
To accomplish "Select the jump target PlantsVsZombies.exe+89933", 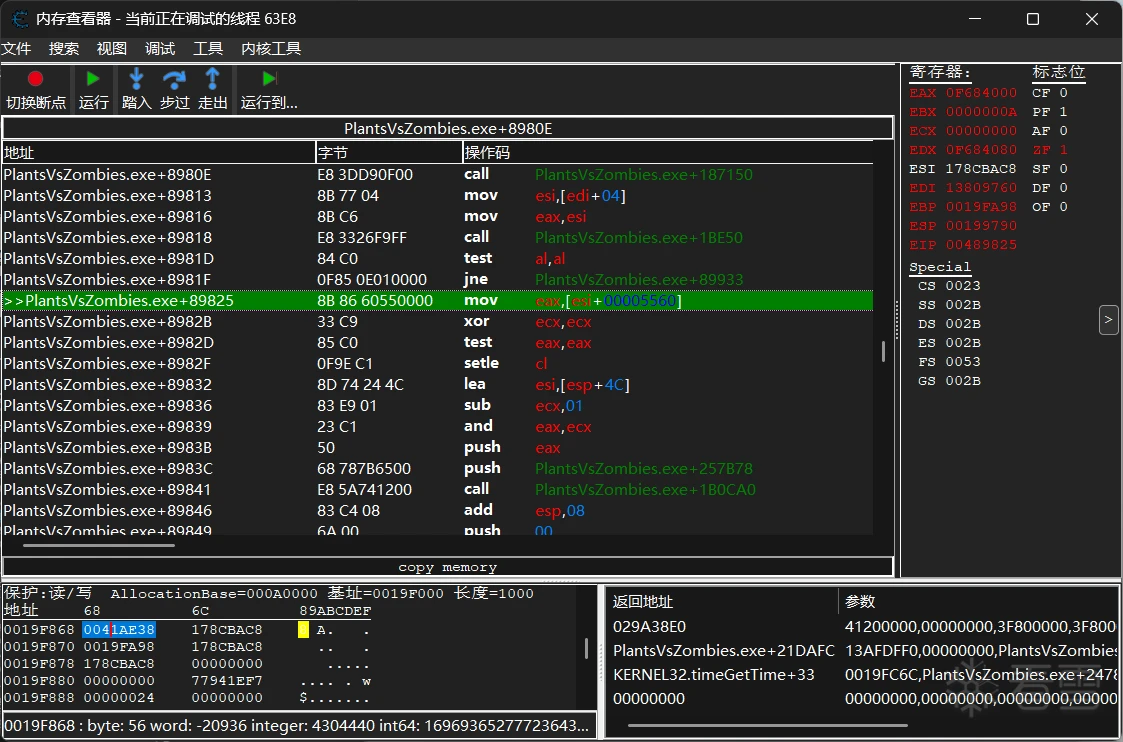I will pyautogui.click(x=639, y=280).
